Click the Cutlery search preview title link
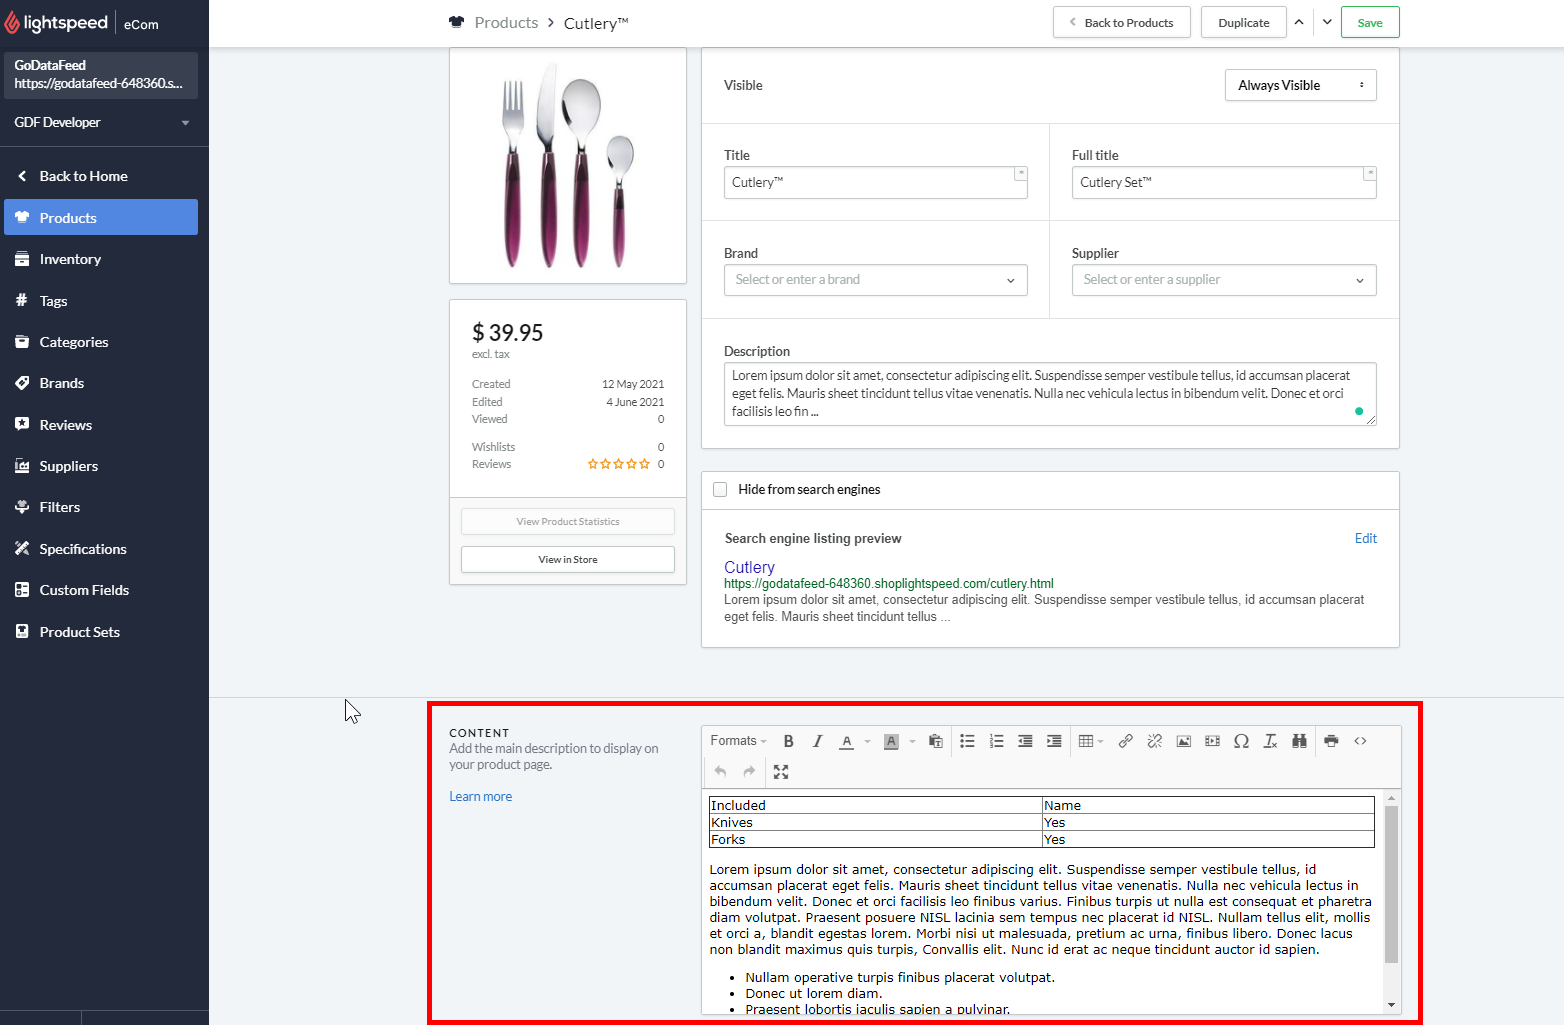 749,567
